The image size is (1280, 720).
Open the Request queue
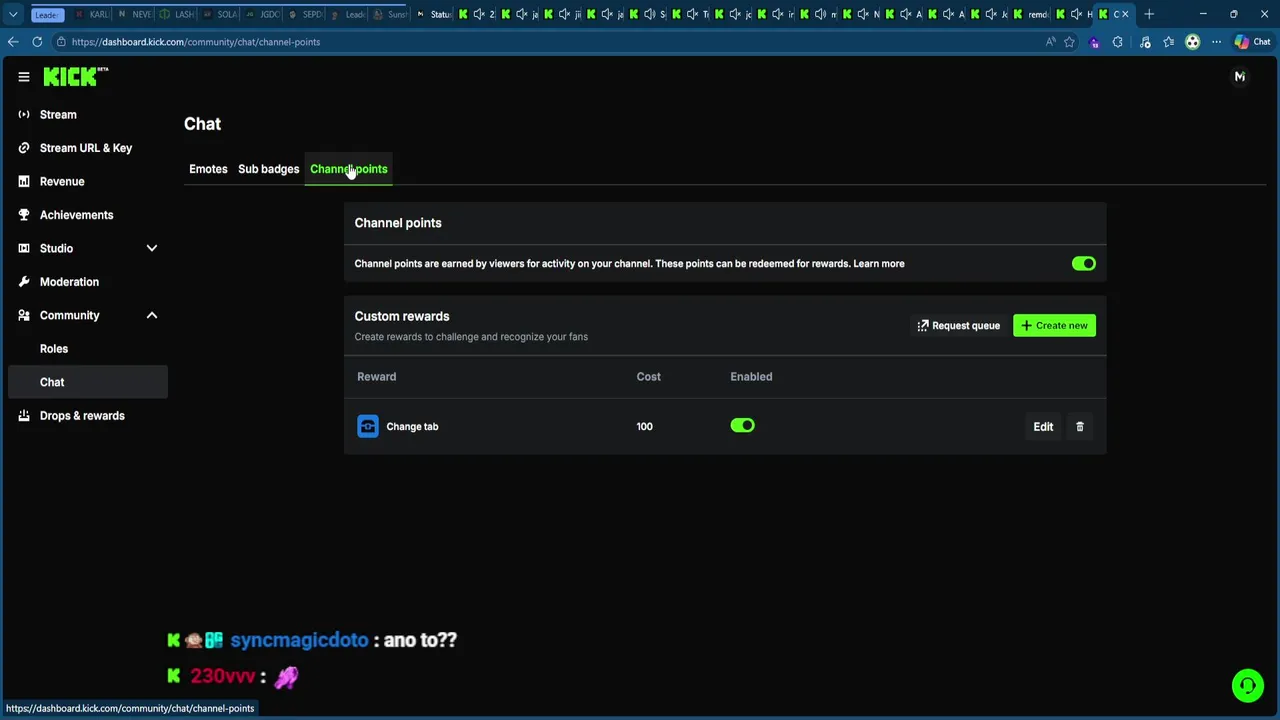(x=958, y=326)
